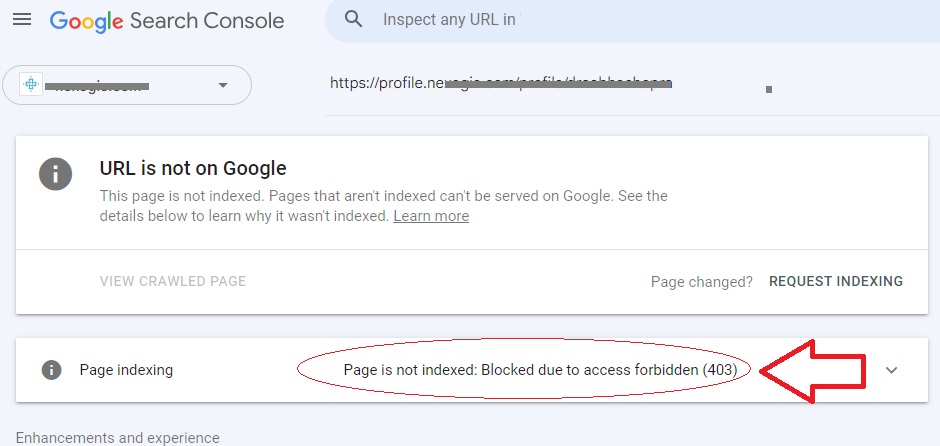Click the property name in selector
The width and height of the screenshot is (940, 446).
coord(101,86)
